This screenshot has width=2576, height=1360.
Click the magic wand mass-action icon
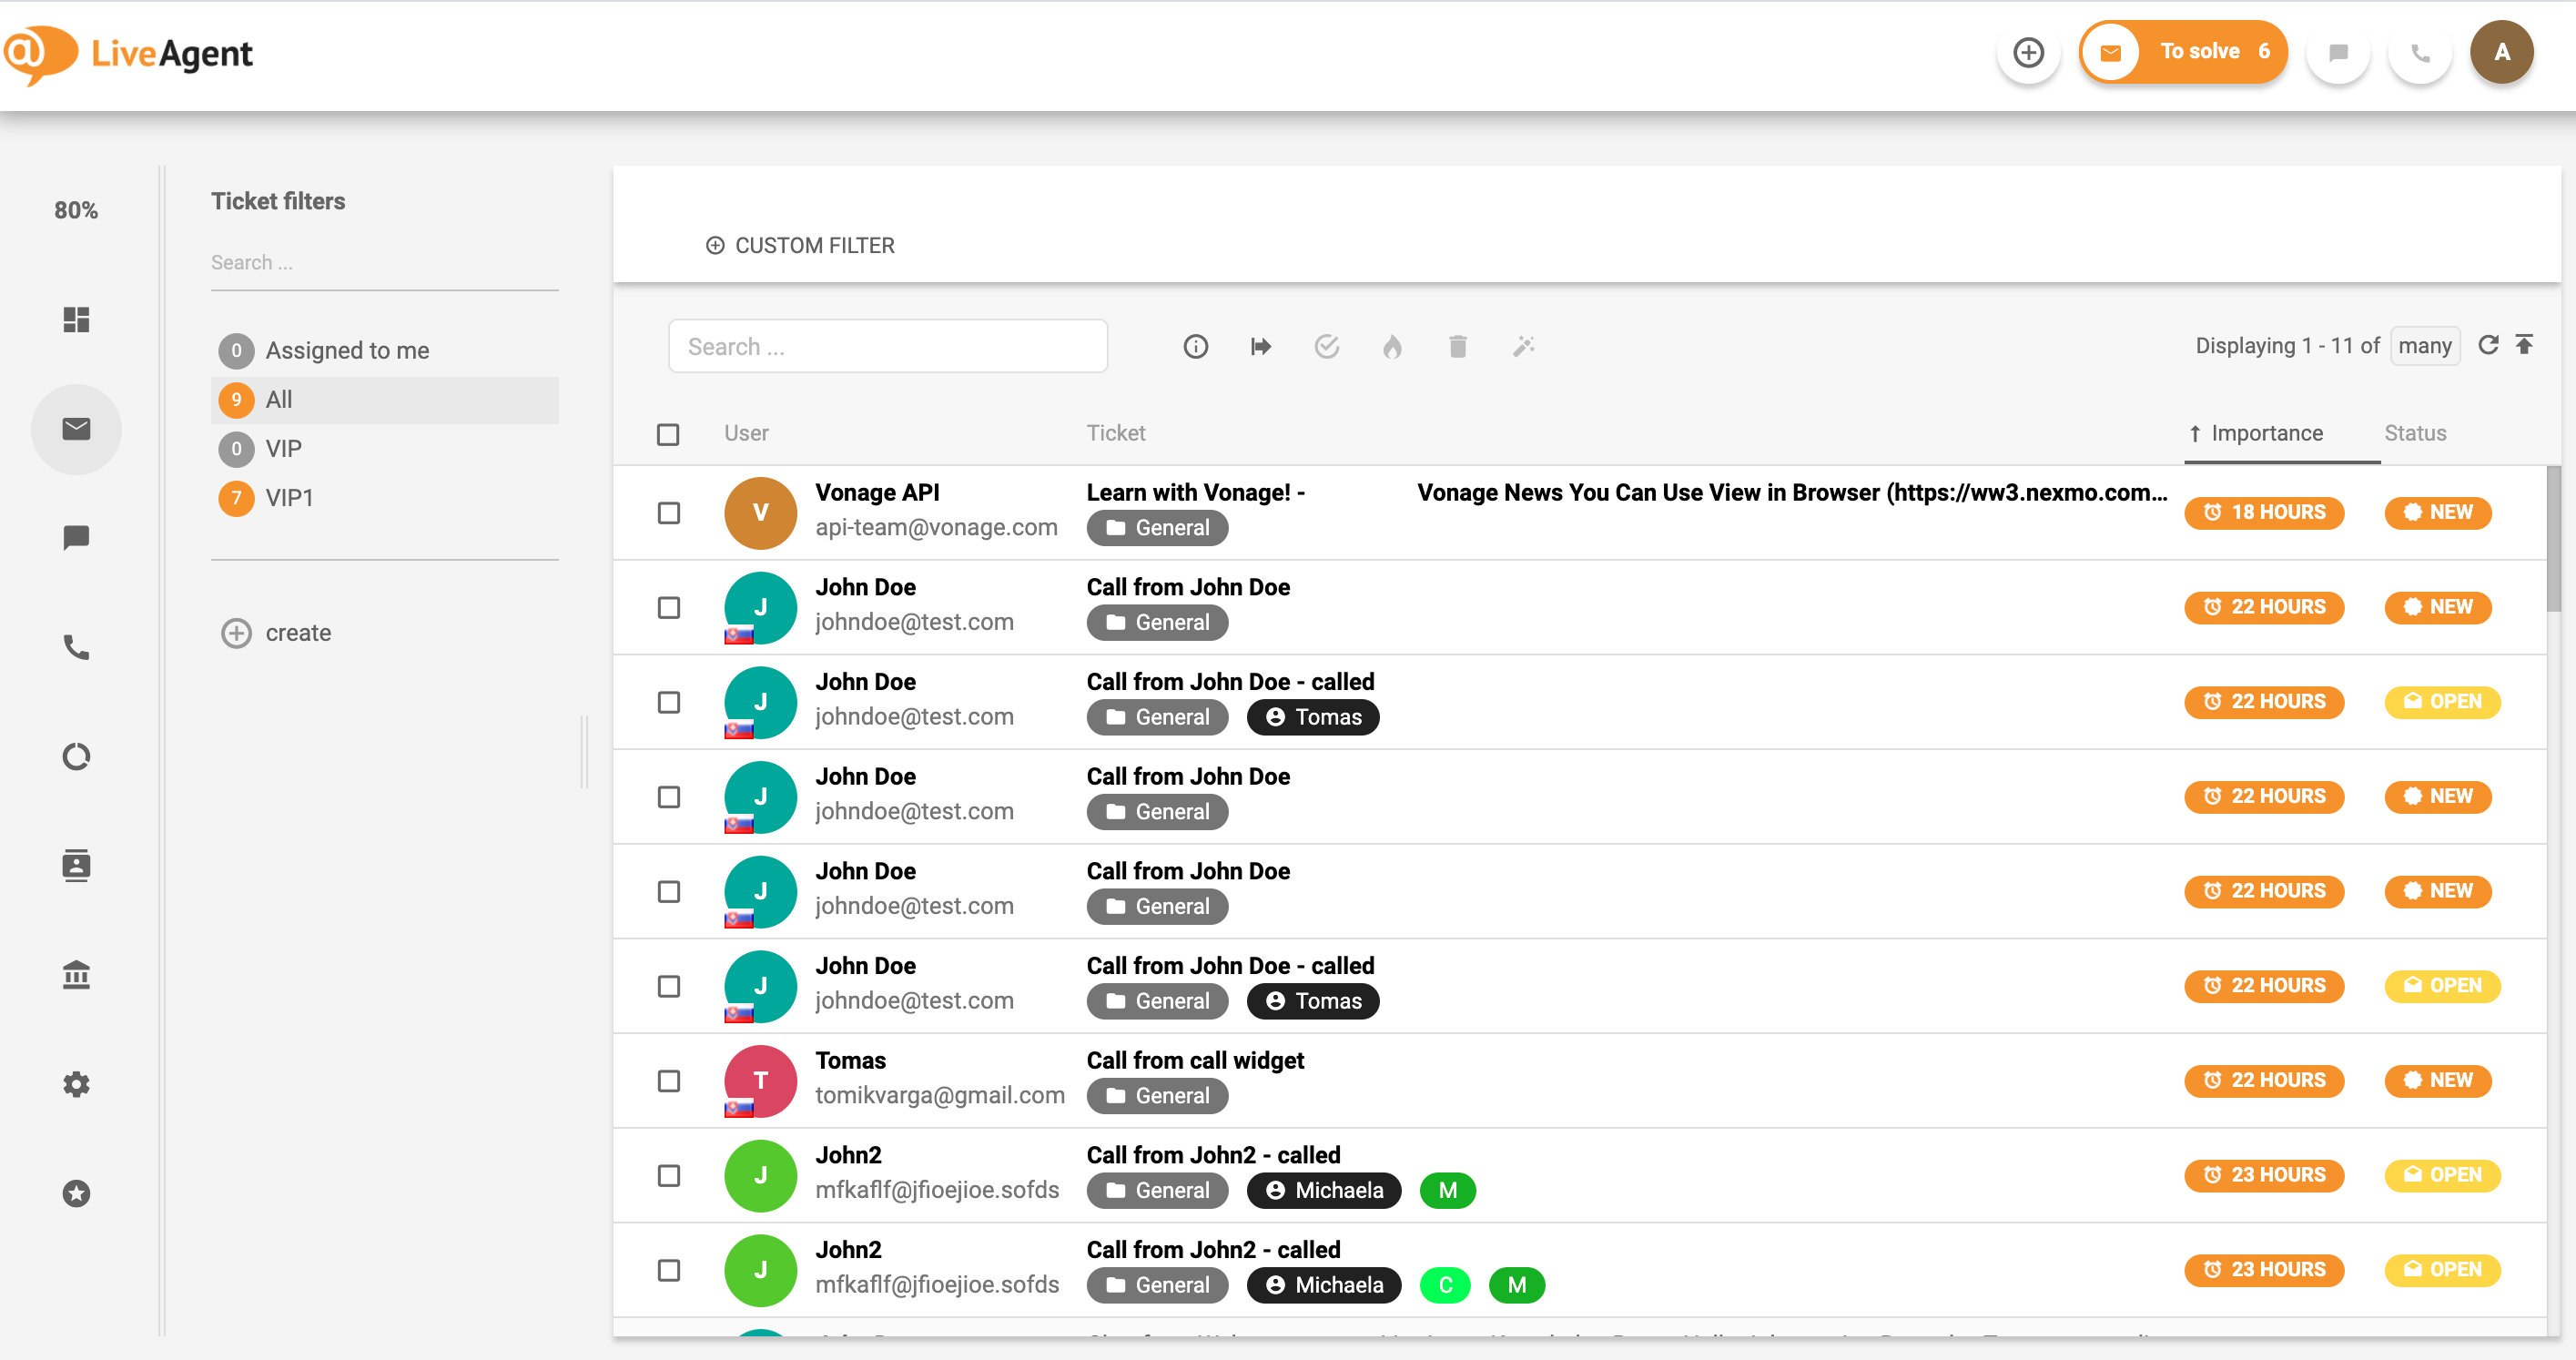pos(1523,346)
